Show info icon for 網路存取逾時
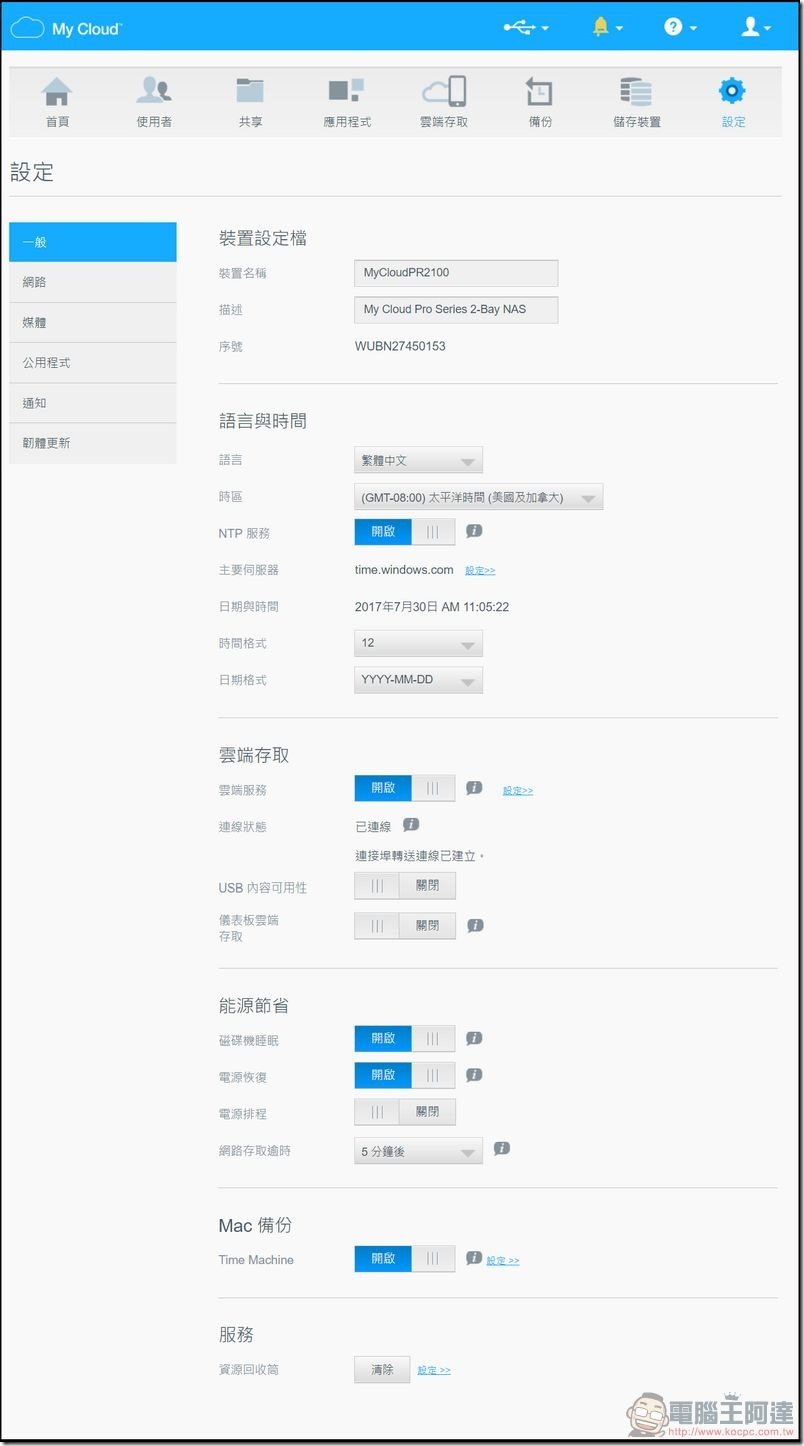Image resolution: width=804 pixels, height=1446 pixels. (503, 1148)
